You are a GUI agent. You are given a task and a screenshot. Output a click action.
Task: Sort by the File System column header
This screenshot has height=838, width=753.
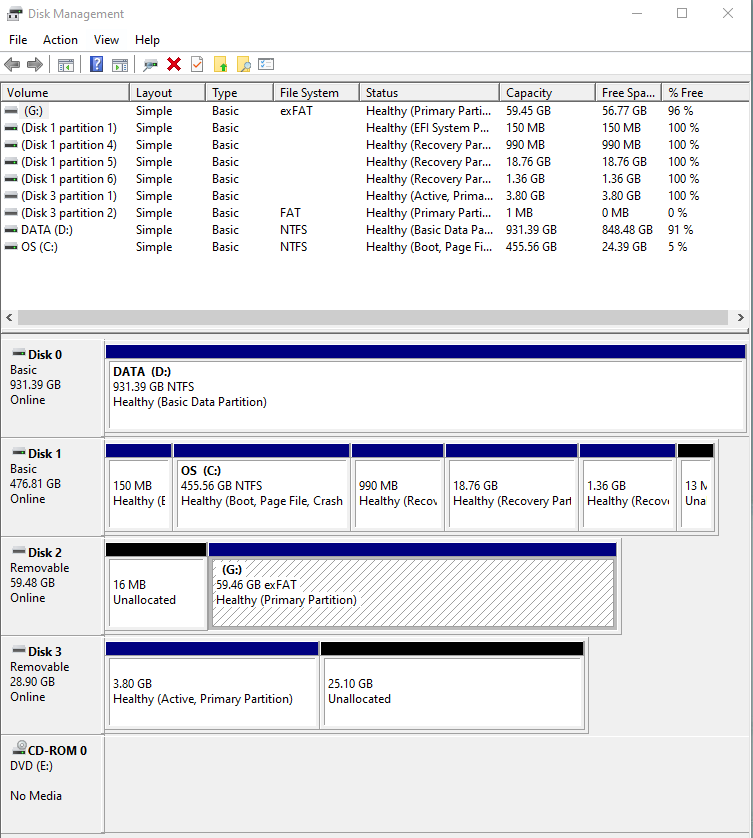point(316,92)
